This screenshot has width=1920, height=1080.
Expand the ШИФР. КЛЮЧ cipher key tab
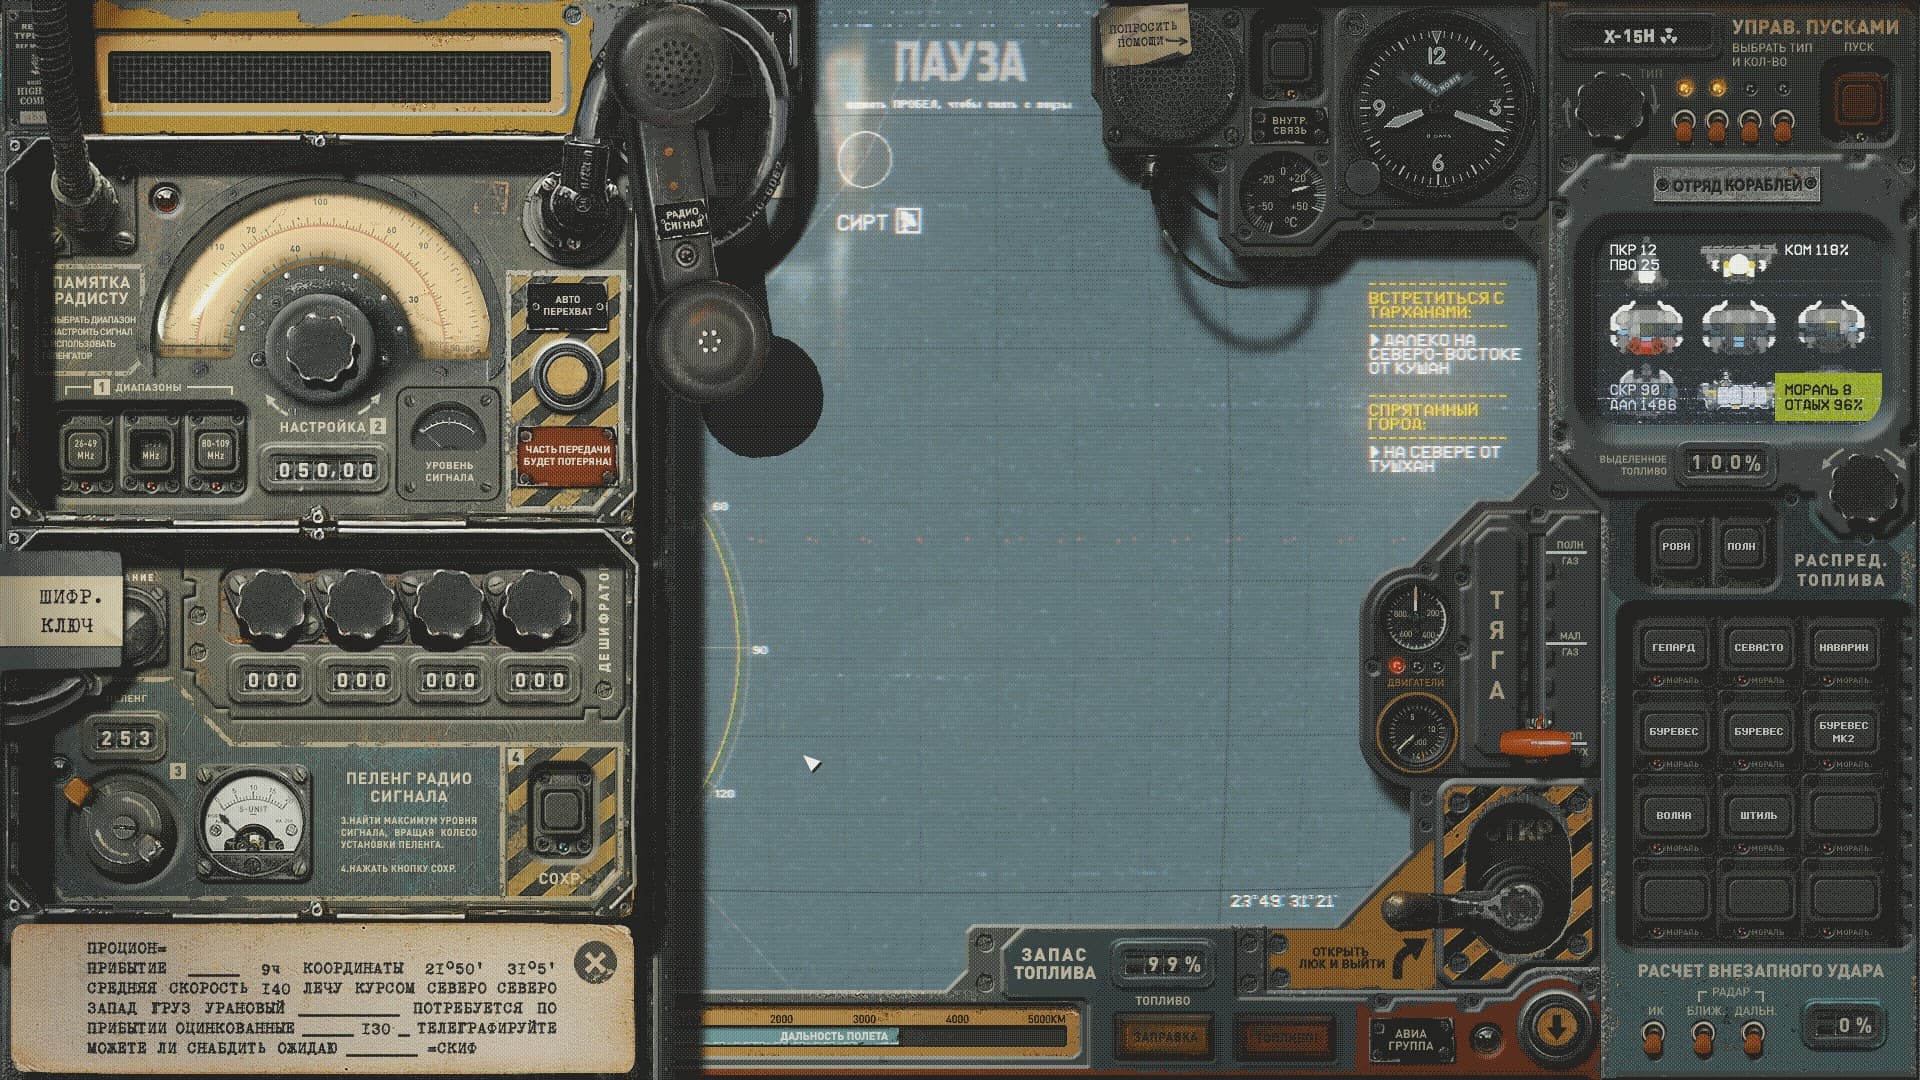point(66,611)
